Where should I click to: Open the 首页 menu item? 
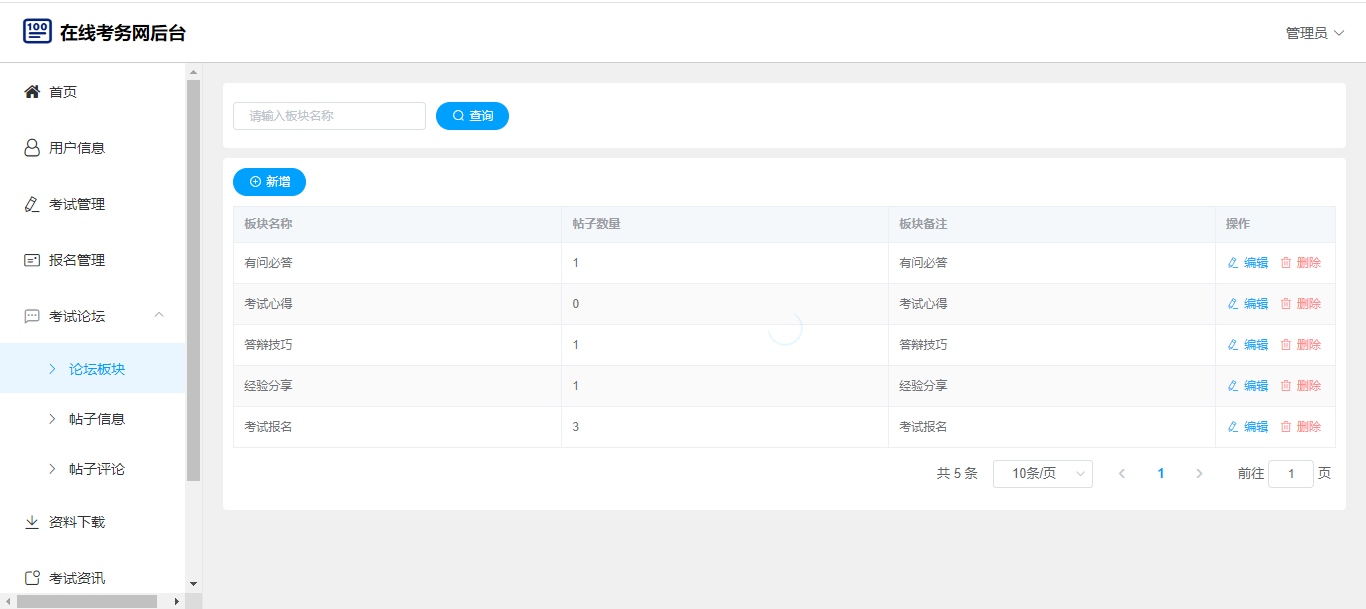[x=93, y=92]
